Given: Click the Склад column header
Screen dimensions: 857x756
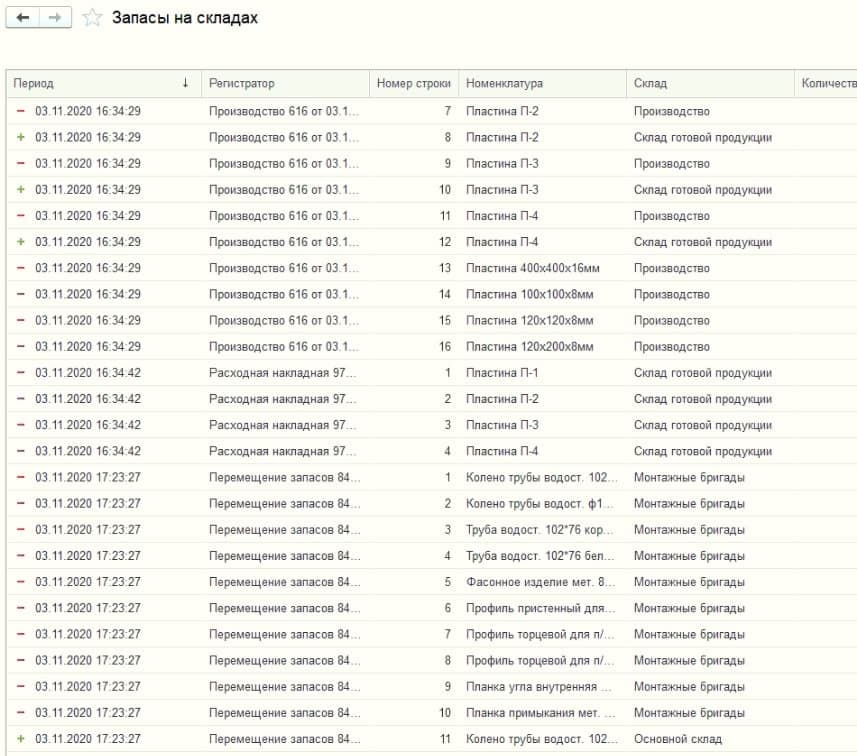Looking at the screenshot, I should pyautogui.click(x=710, y=84).
